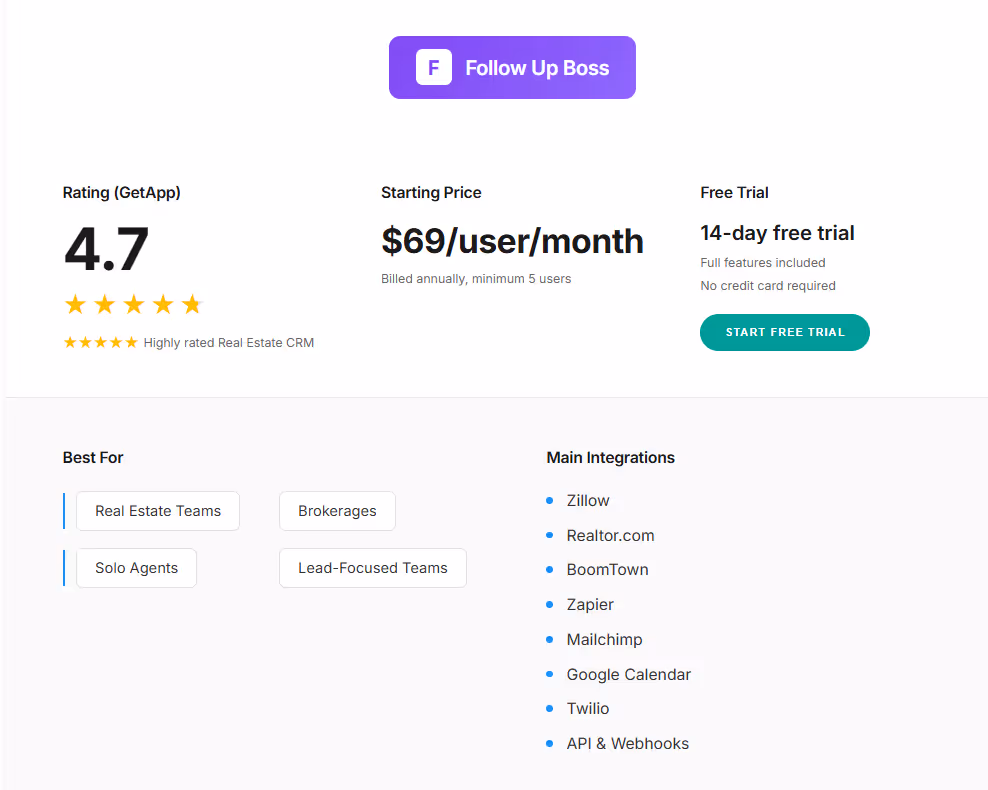Click the '14-day free trial' heading

[777, 233]
